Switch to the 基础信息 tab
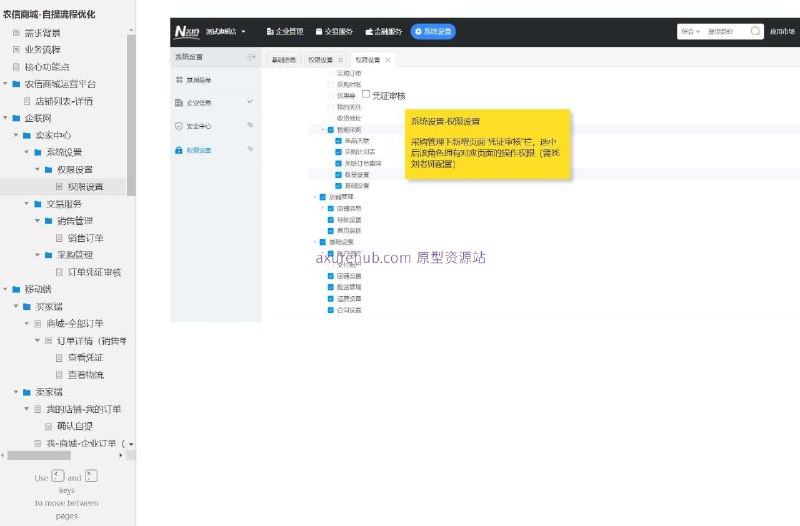 (x=284, y=60)
